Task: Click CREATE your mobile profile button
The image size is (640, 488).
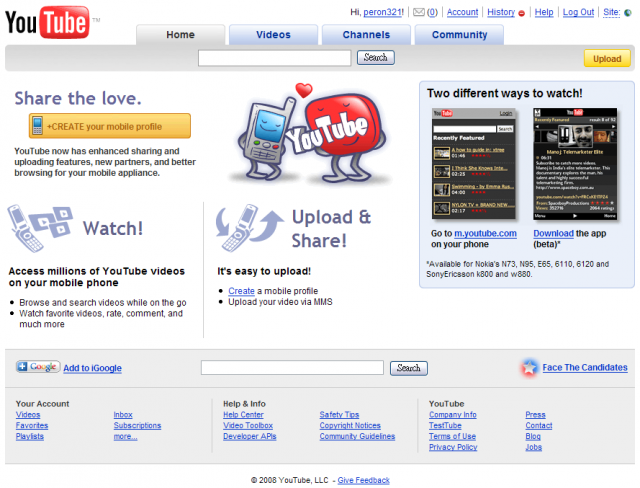Action: 109,126
